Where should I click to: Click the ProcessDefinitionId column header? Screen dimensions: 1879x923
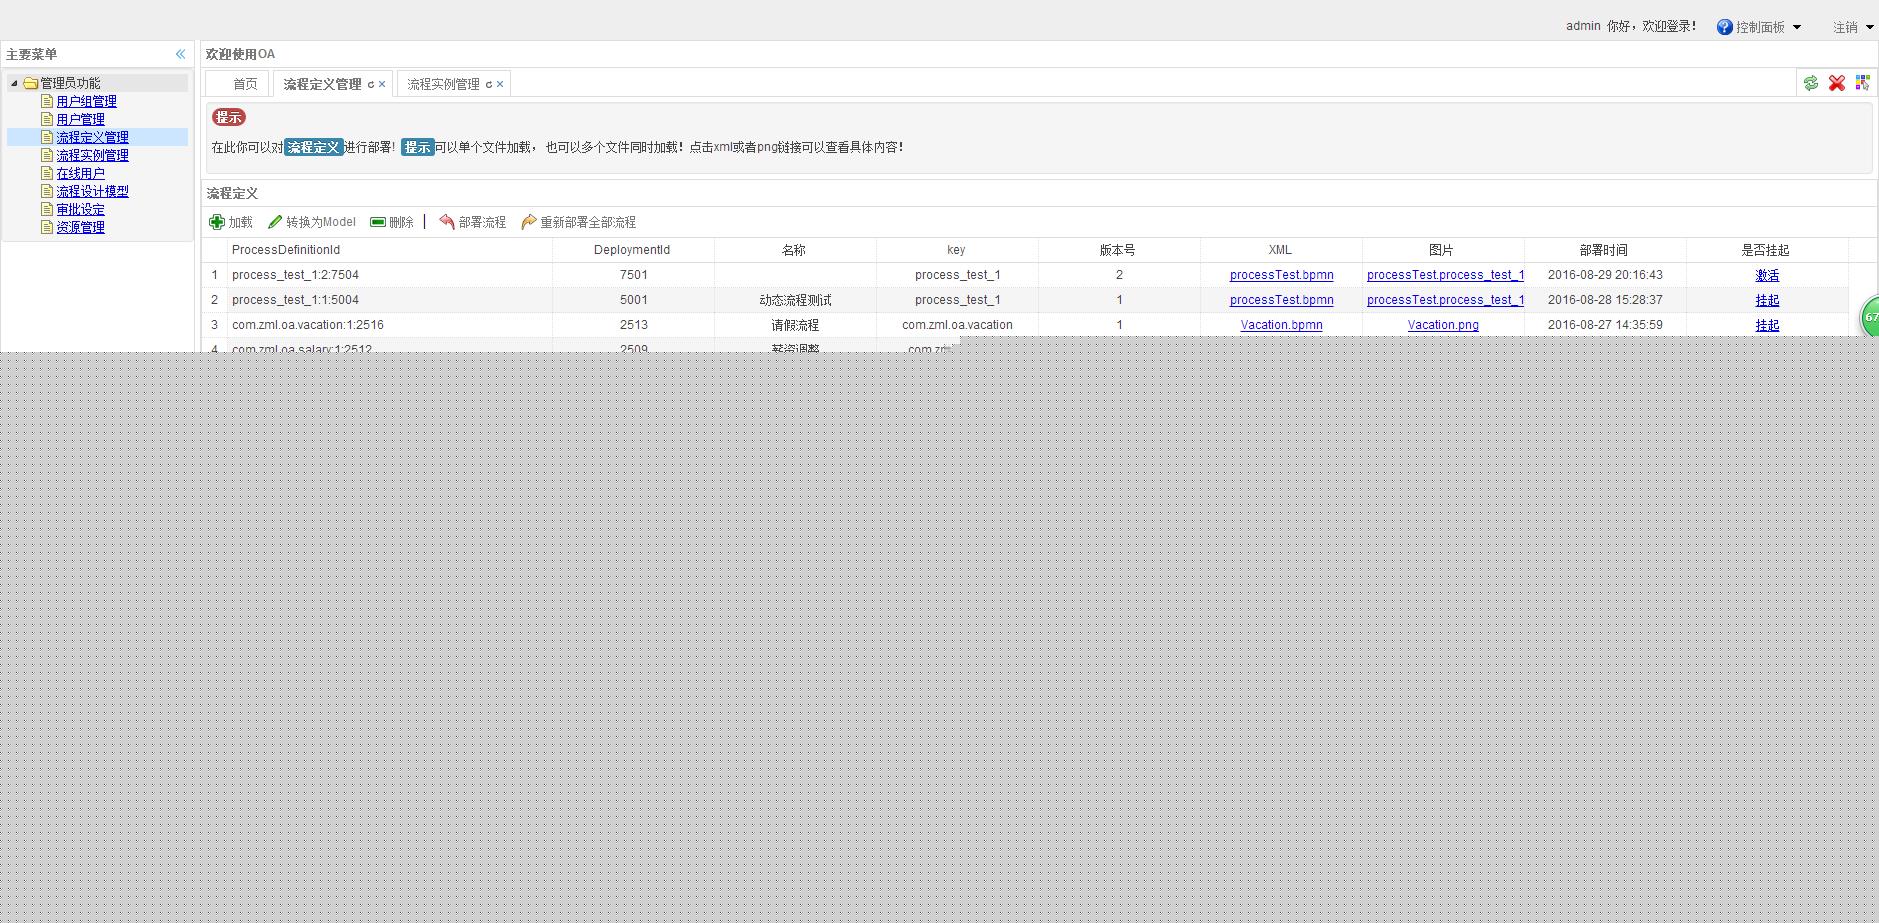[x=390, y=250]
